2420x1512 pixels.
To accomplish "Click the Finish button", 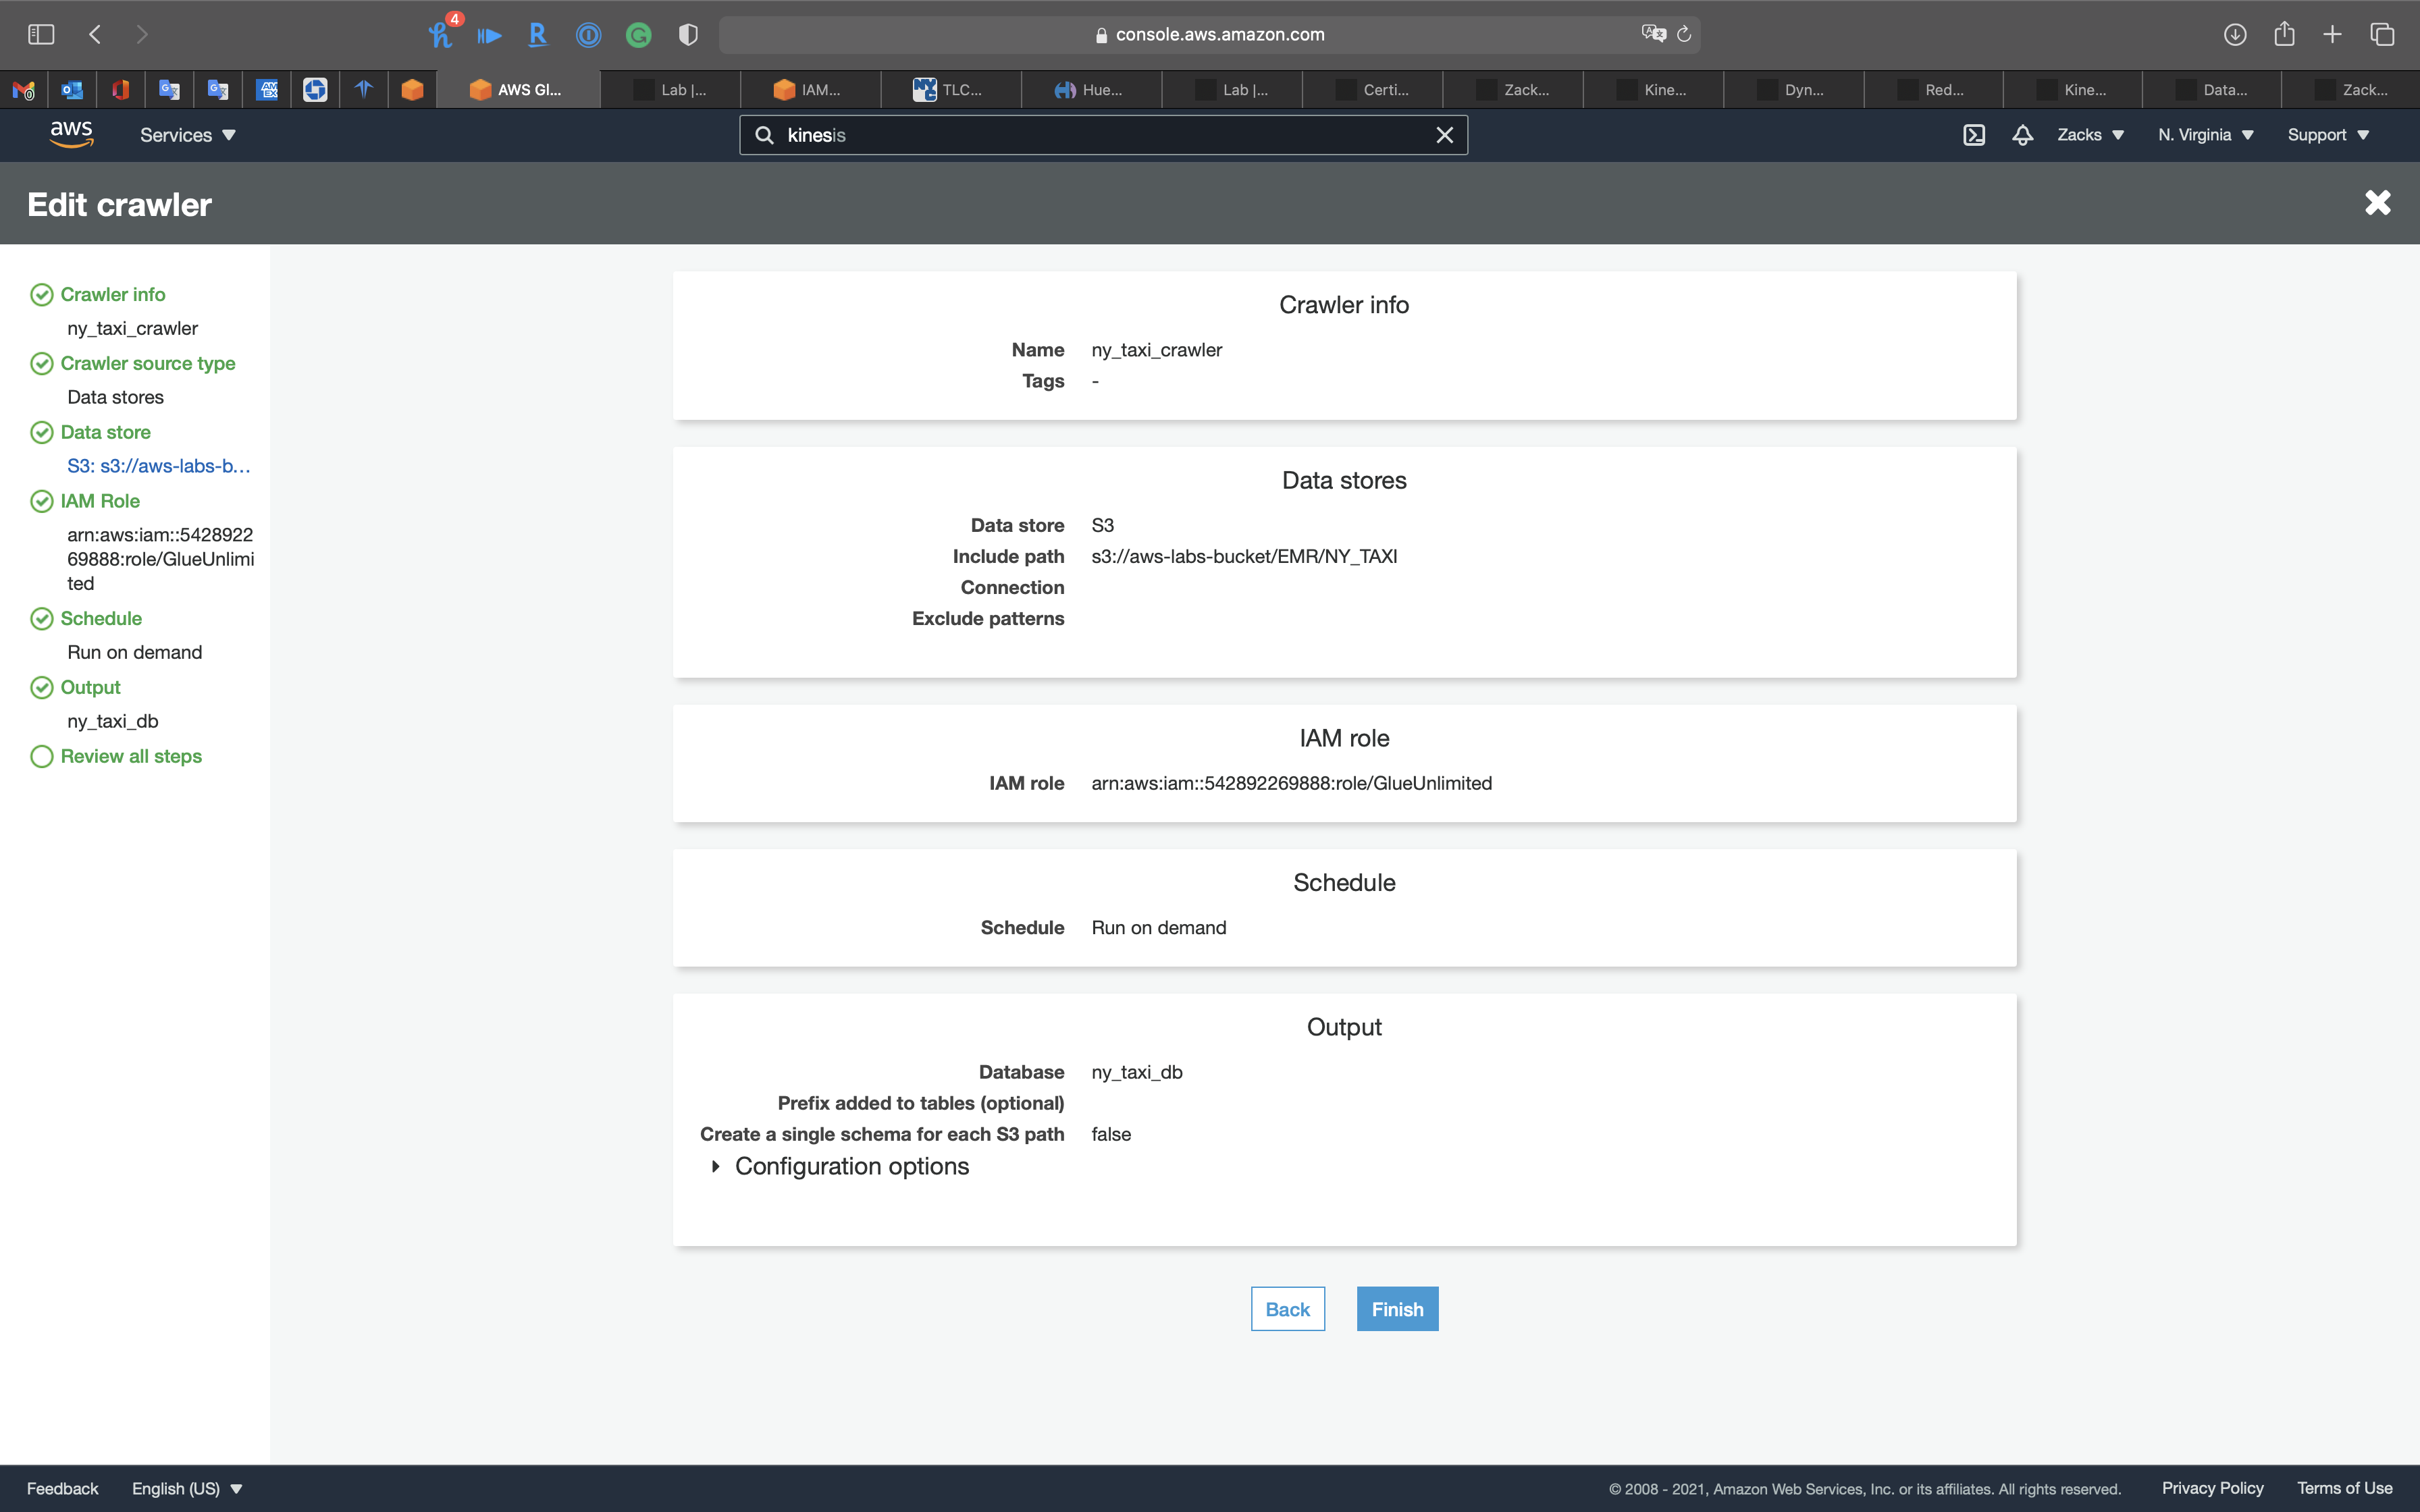I will [1397, 1309].
